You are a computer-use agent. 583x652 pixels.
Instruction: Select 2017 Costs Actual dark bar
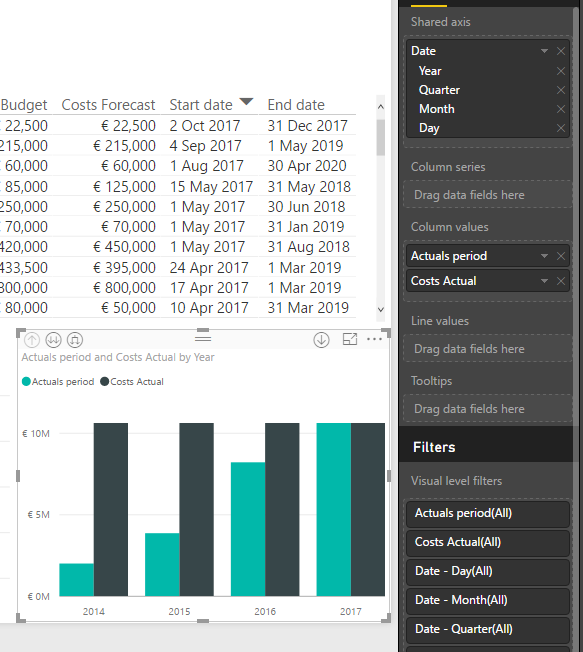(368, 510)
